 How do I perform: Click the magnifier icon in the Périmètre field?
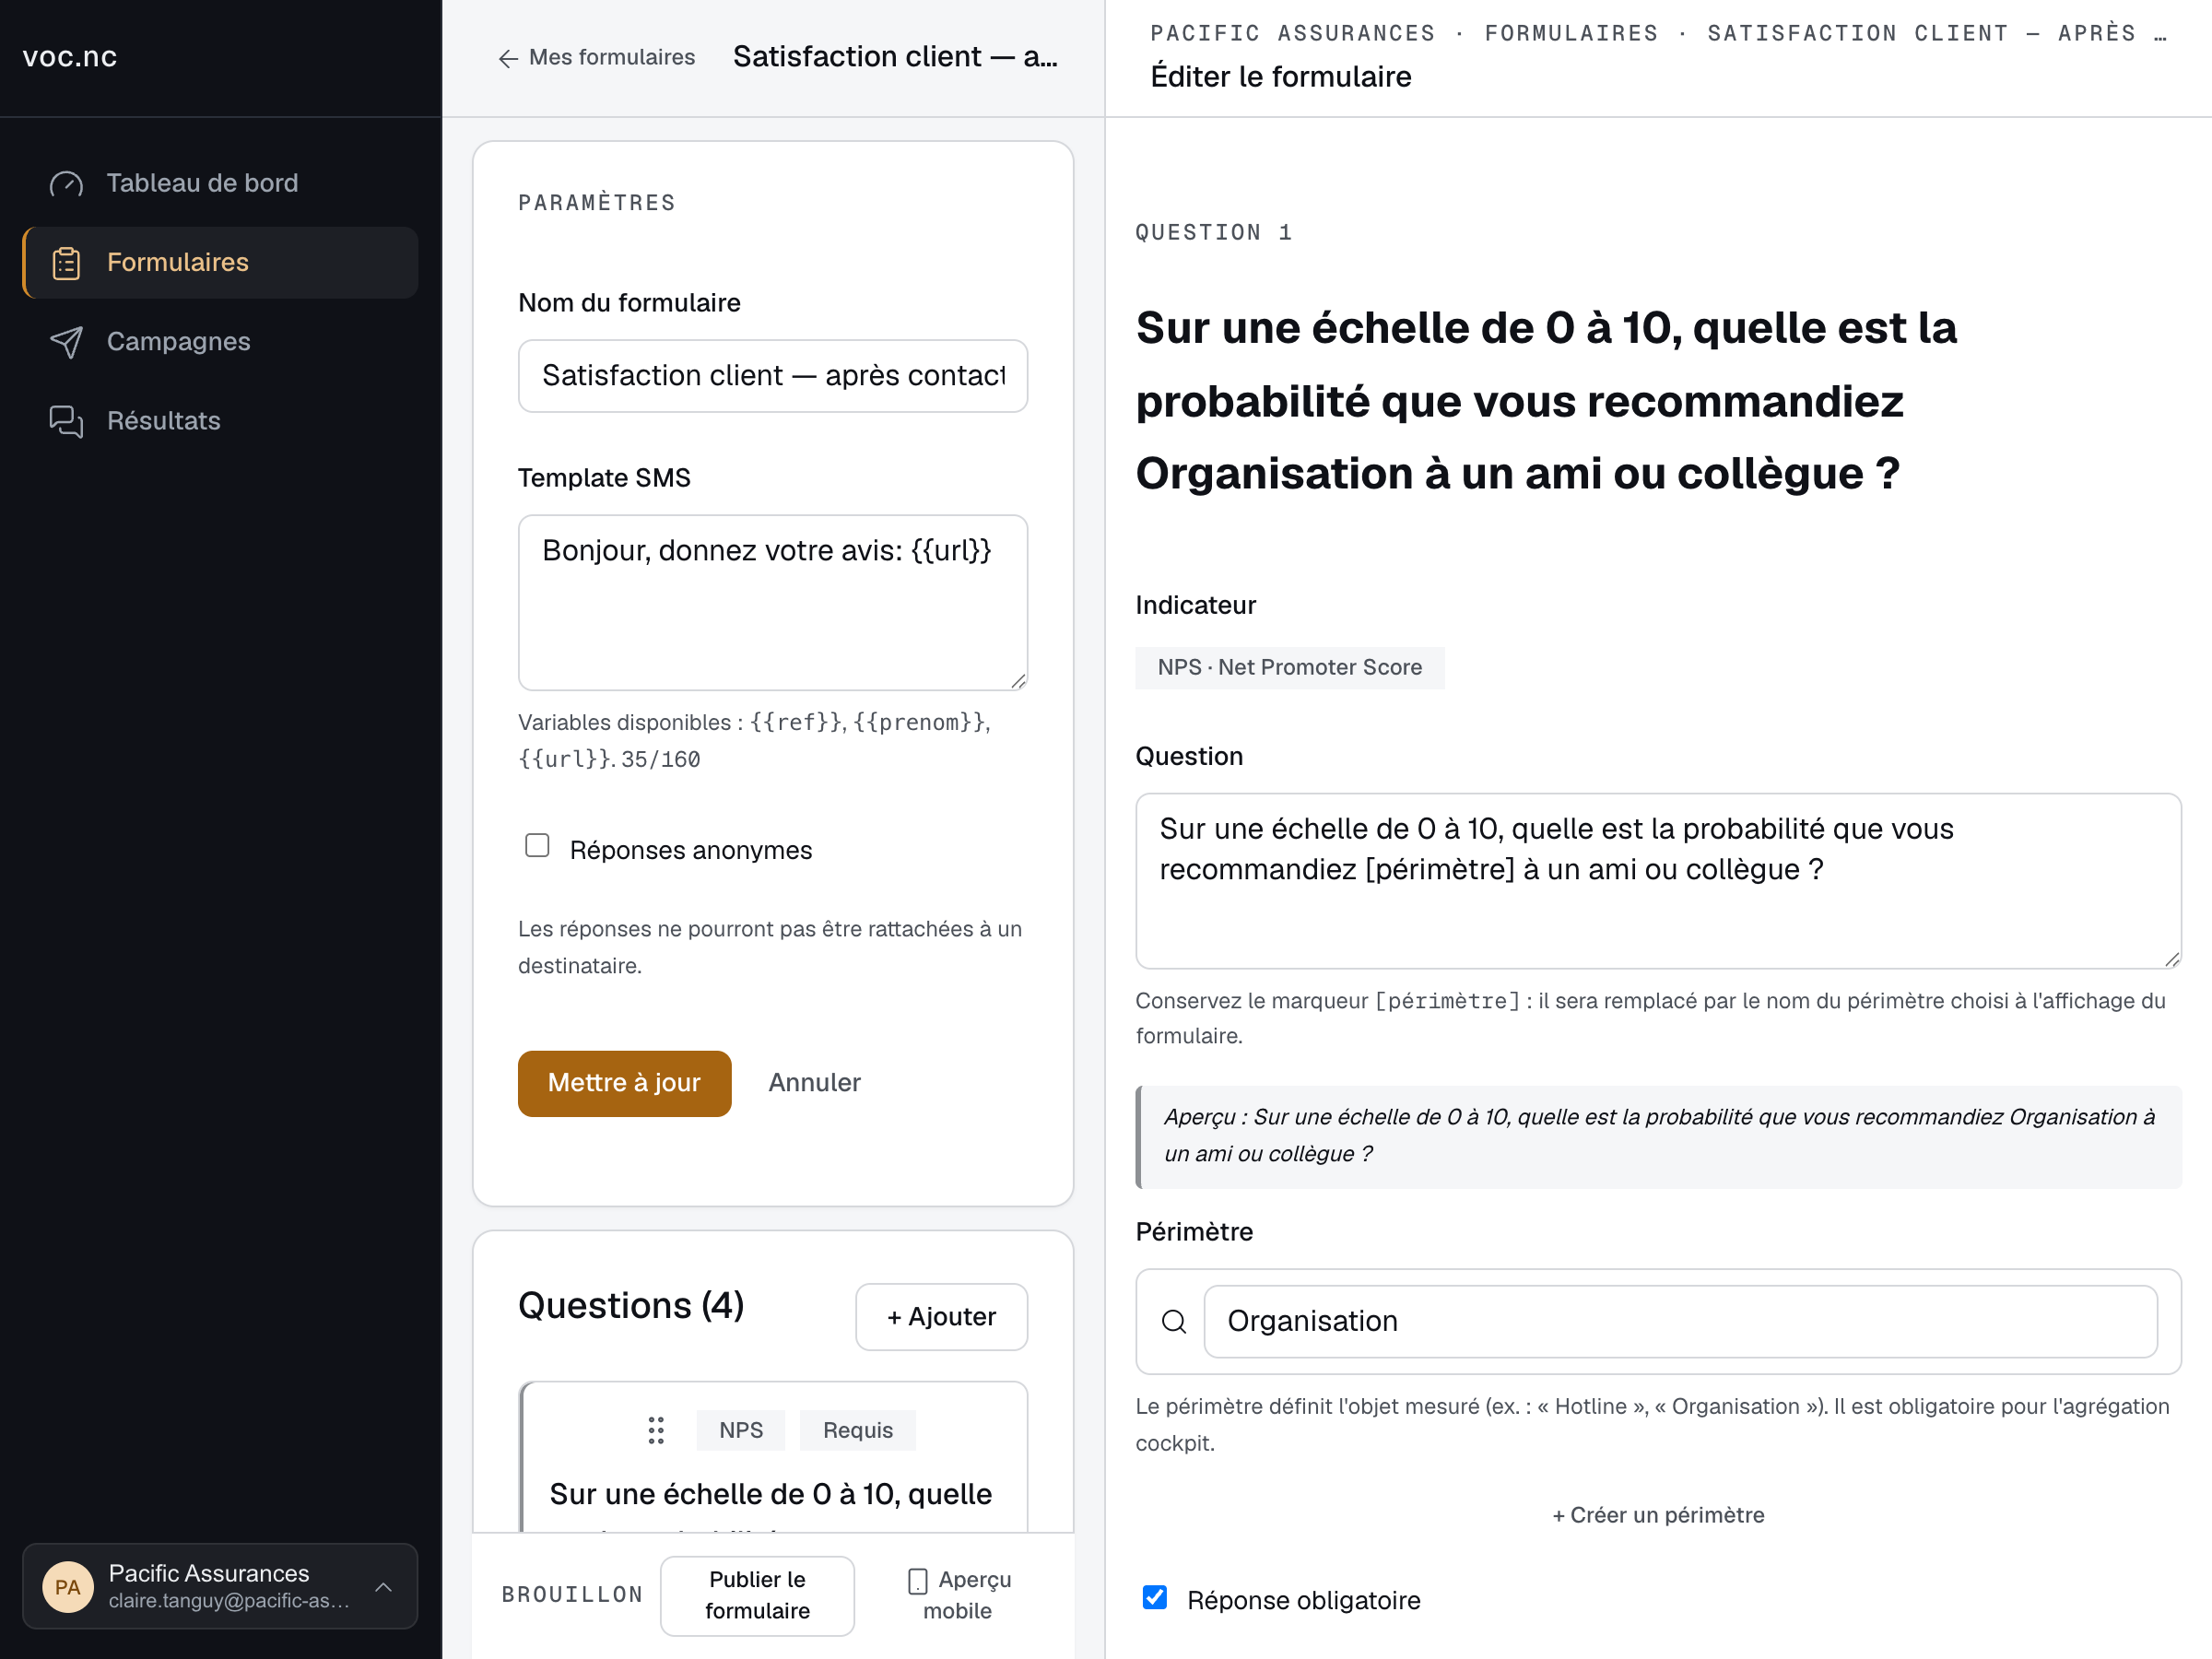click(1174, 1322)
